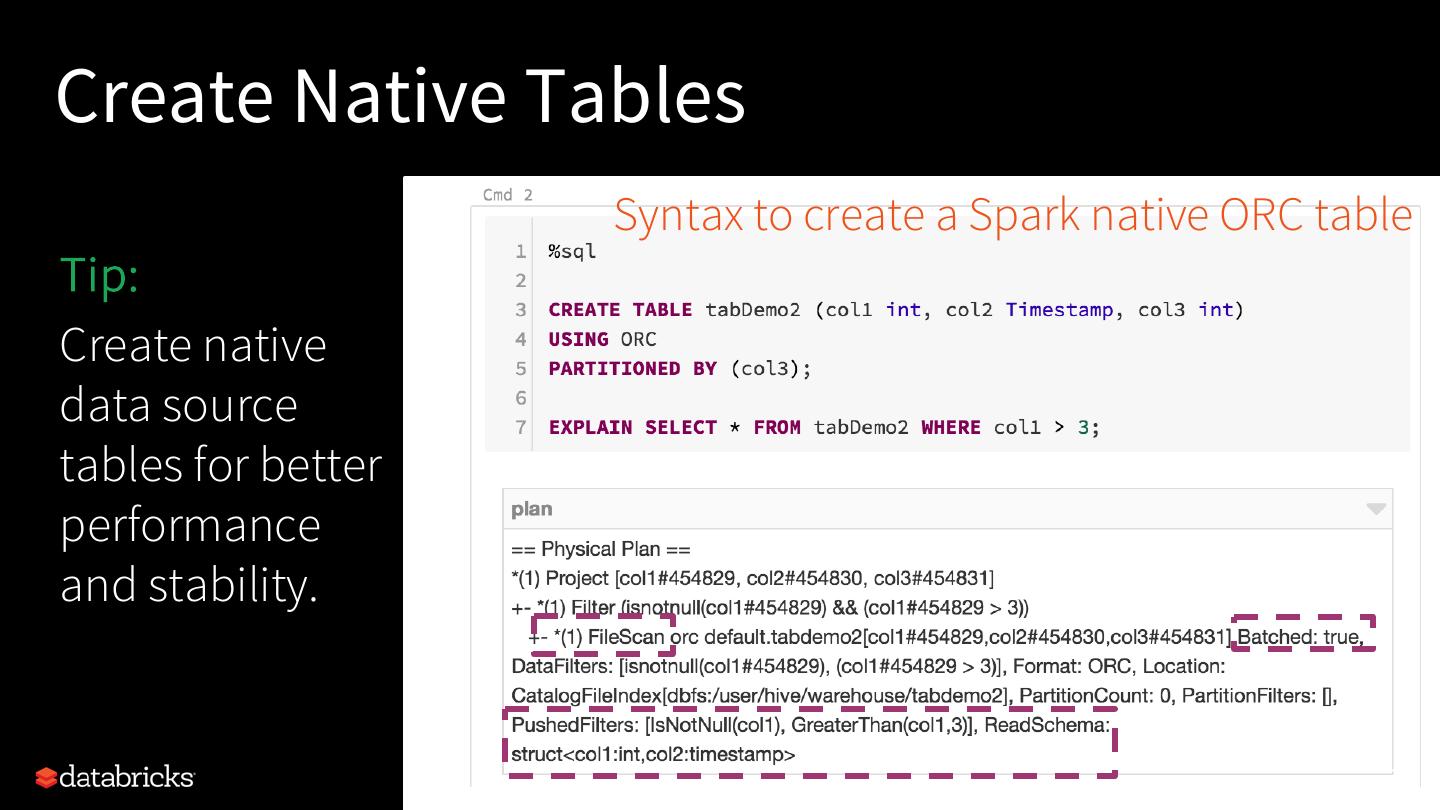Click the Batched: true text
Viewport: 1440px width, 810px height.
pyautogui.click(x=1300, y=637)
